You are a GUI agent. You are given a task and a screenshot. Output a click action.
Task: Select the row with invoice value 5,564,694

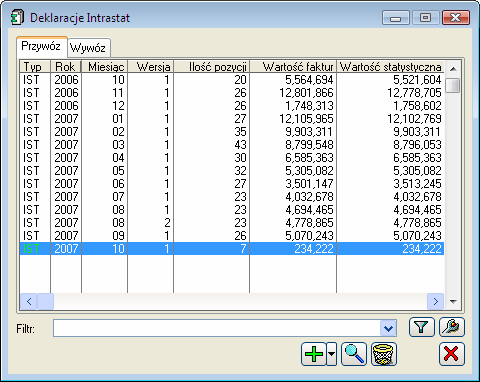[232, 80]
